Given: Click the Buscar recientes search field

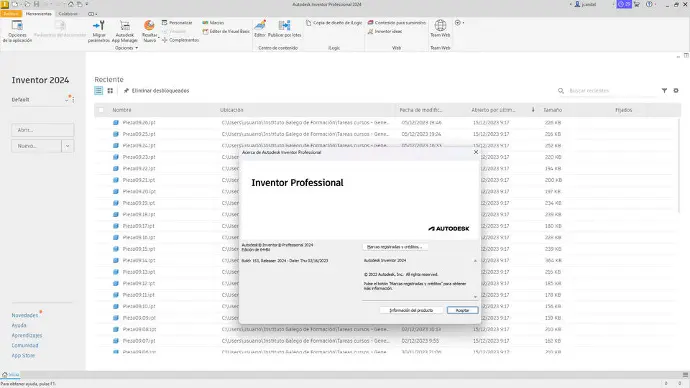Looking at the screenshot, I should coord(612,91).
